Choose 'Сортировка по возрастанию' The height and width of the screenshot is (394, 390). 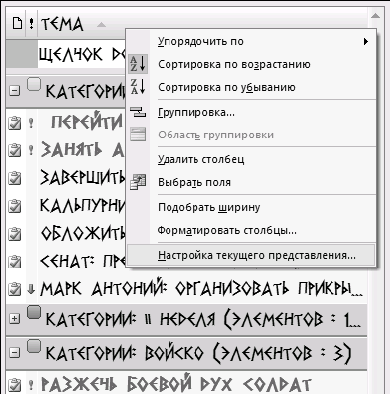pyautogui.click(x=251, y=64)
